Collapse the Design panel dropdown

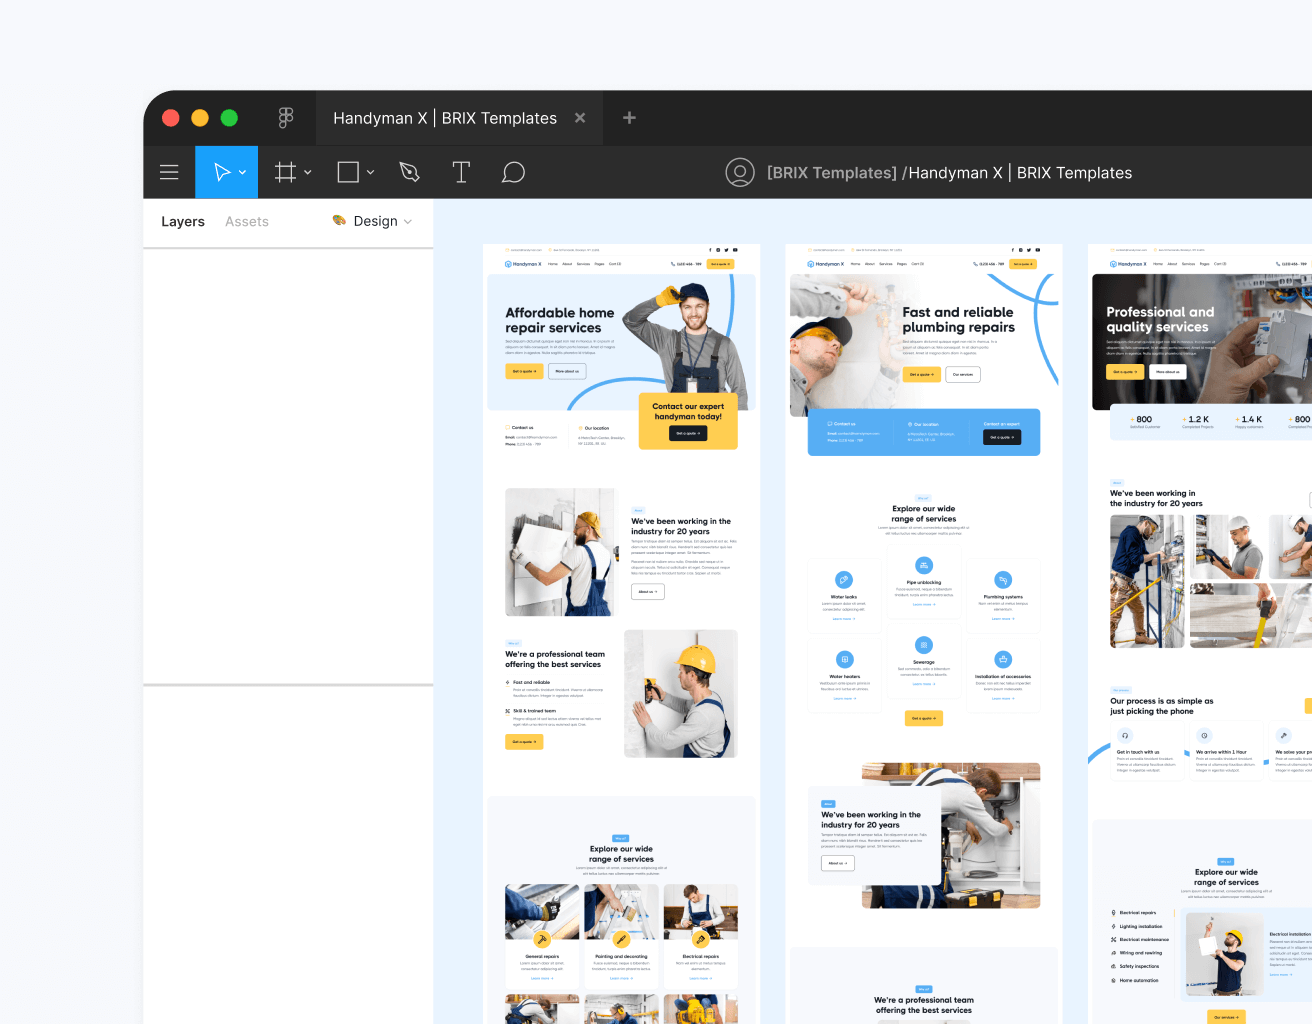tap(406, 221)
